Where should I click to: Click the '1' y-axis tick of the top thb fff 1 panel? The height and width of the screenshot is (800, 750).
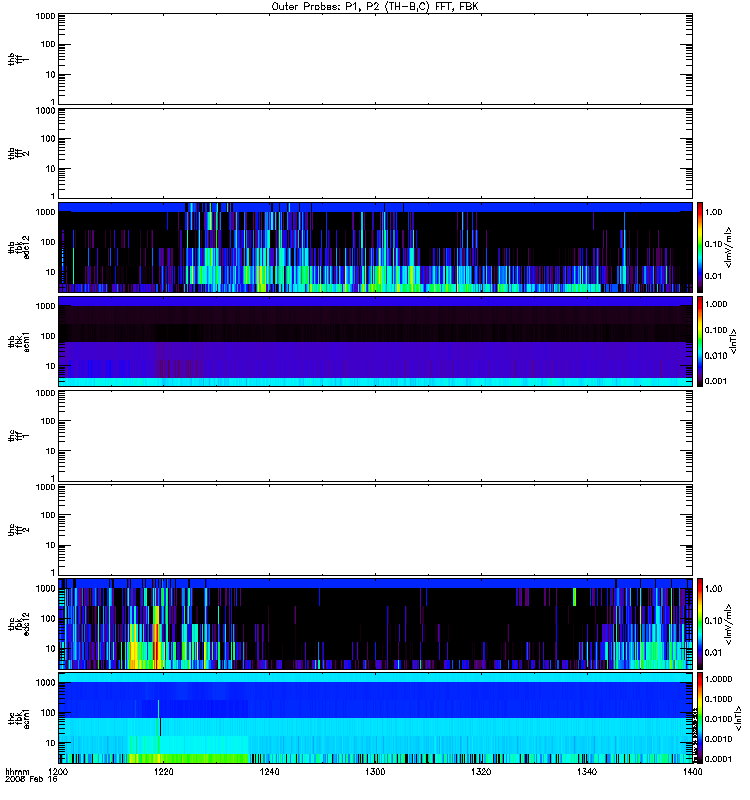53,102
